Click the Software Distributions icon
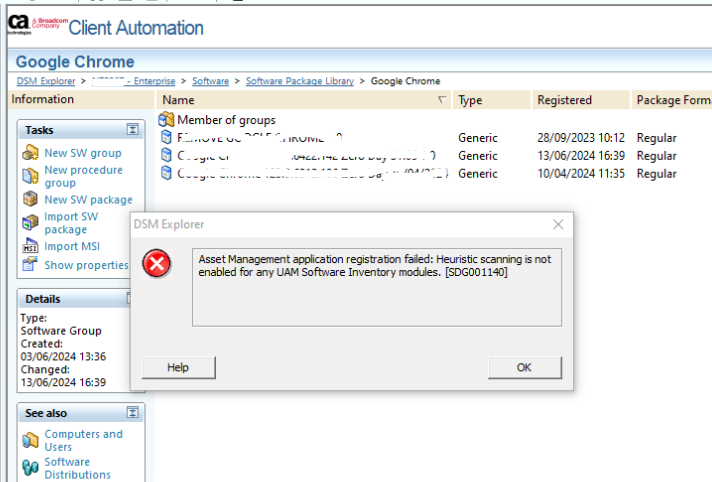The image size is (712, 482). [x=30, y=468]
